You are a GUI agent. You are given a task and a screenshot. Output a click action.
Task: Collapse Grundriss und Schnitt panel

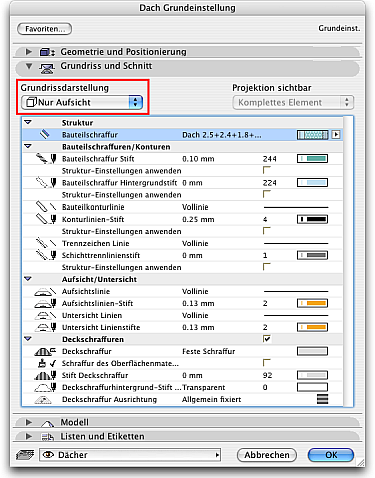point(29,66)
